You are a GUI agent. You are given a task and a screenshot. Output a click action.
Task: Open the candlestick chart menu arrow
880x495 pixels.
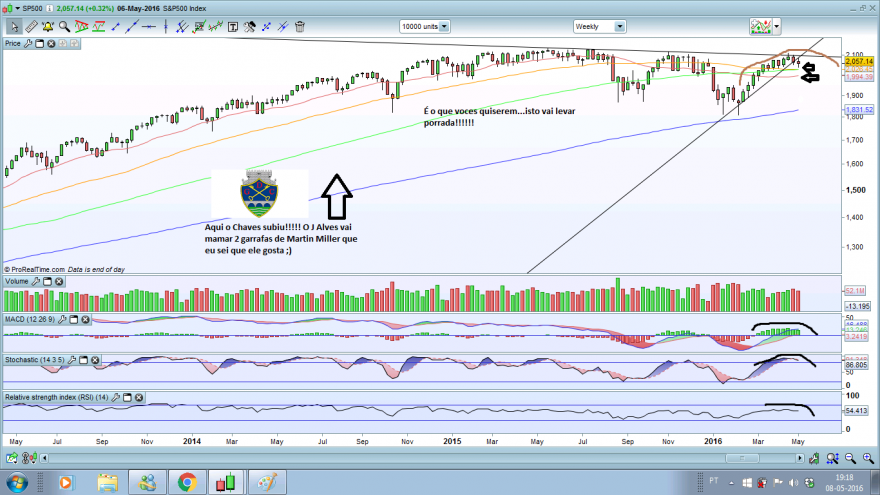[17, 8]
